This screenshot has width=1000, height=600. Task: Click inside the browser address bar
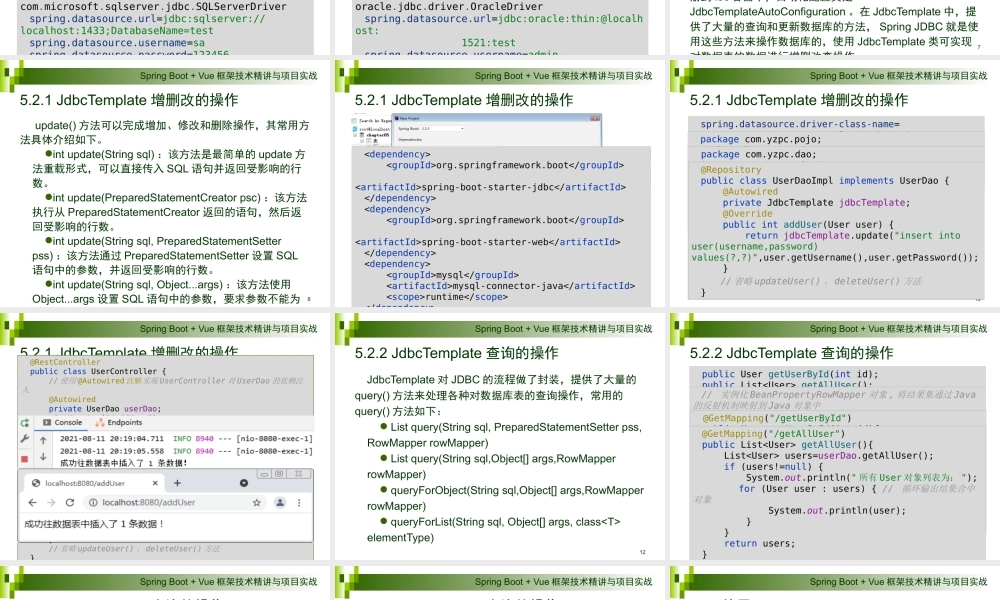[x=144, y=503]
